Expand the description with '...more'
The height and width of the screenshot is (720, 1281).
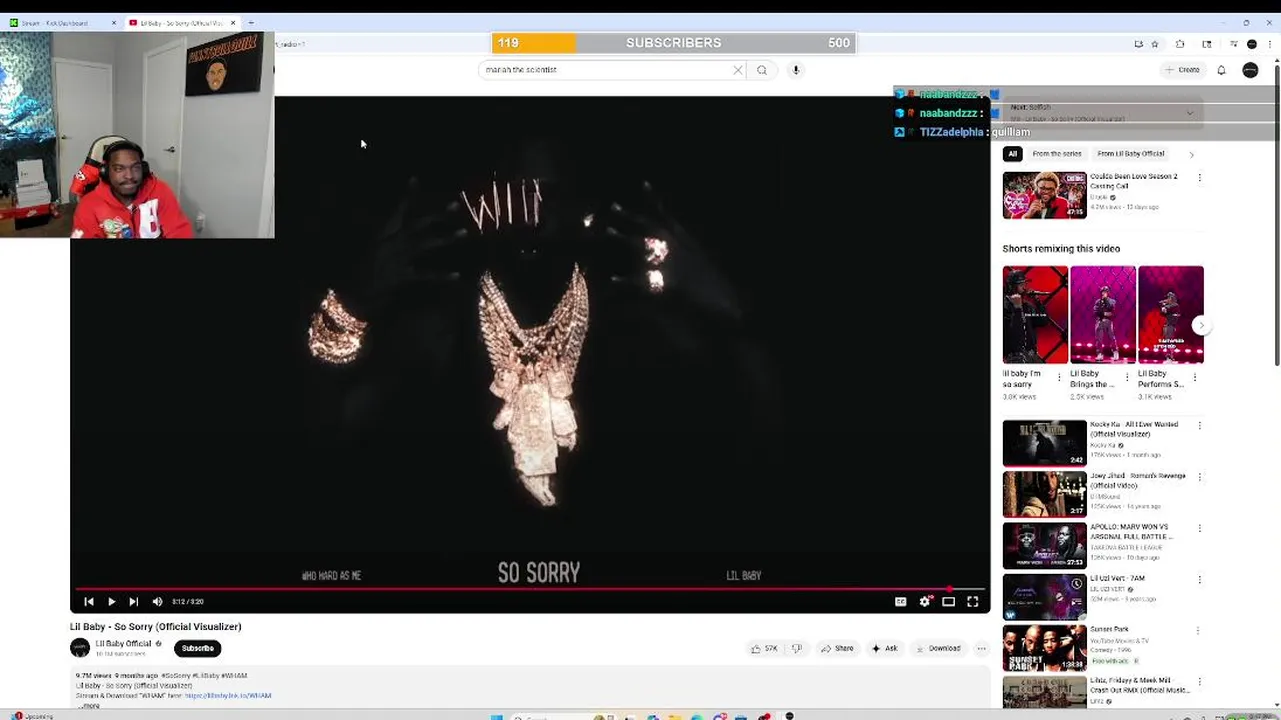pyautogui.click(x=88, y=706)
